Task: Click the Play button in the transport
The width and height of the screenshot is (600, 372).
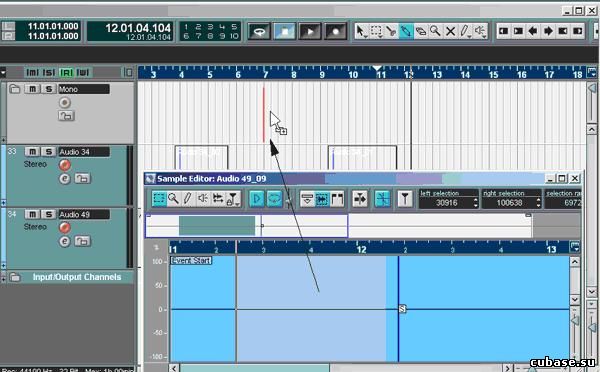Action: pyautogui.click(x=310, y=31)
